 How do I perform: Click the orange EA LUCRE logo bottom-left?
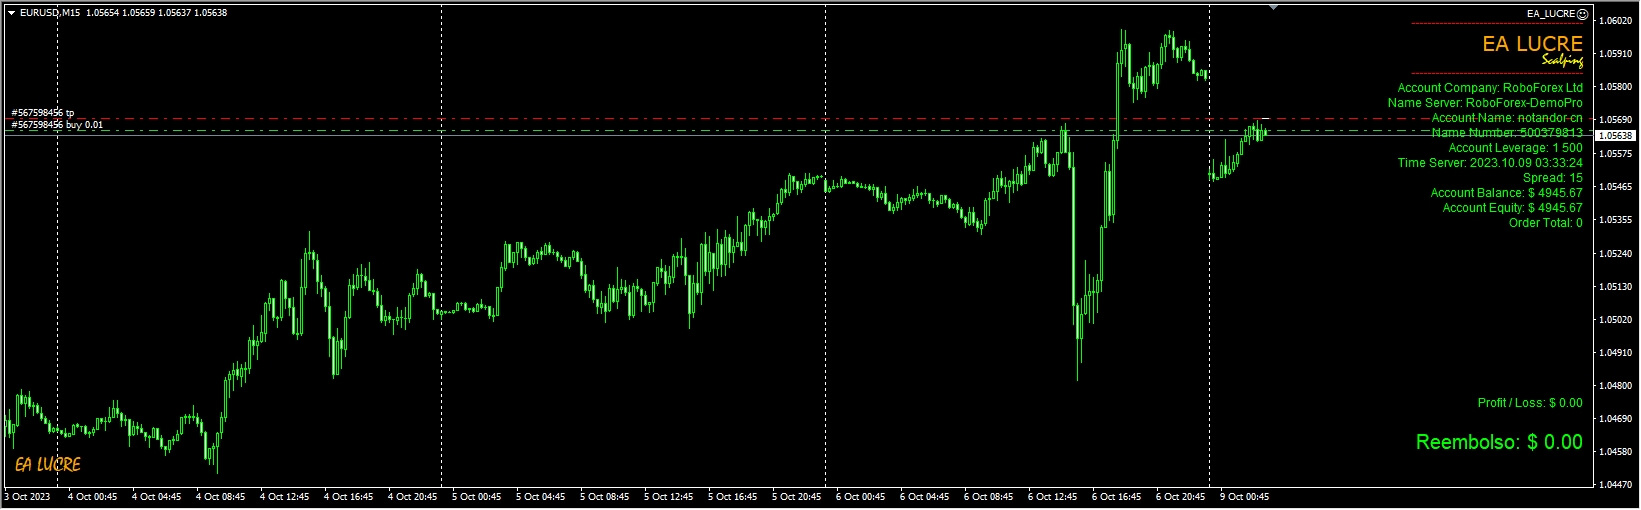click(47, 464)
